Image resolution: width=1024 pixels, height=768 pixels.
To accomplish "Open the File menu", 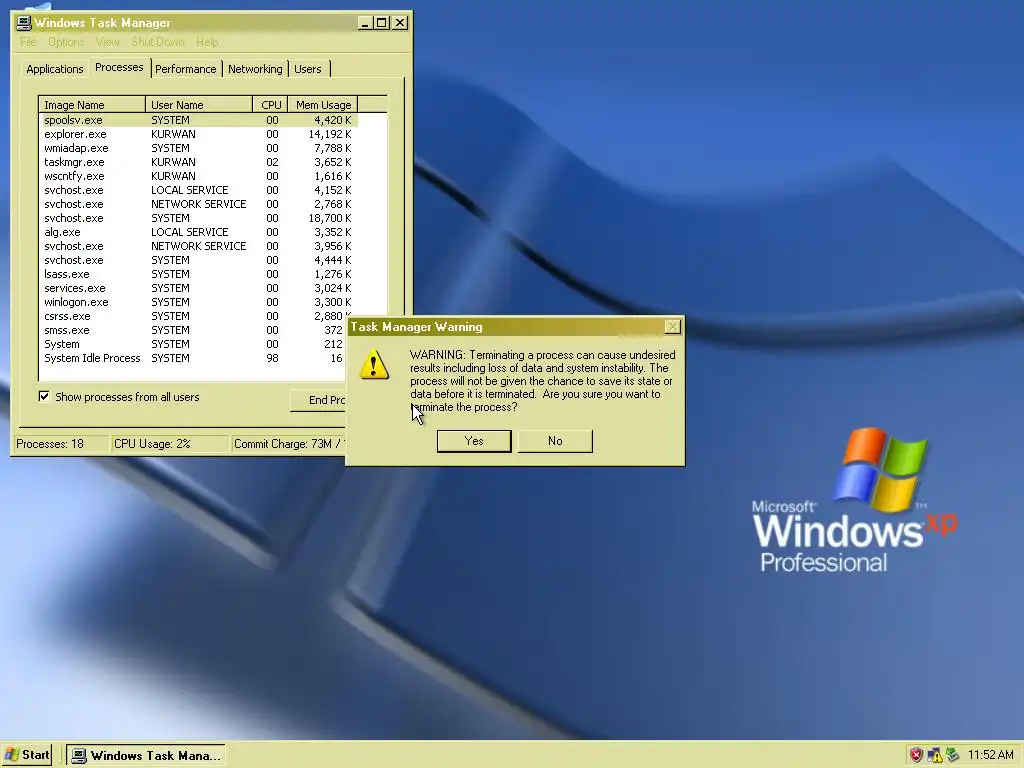I will coord(28,42).
